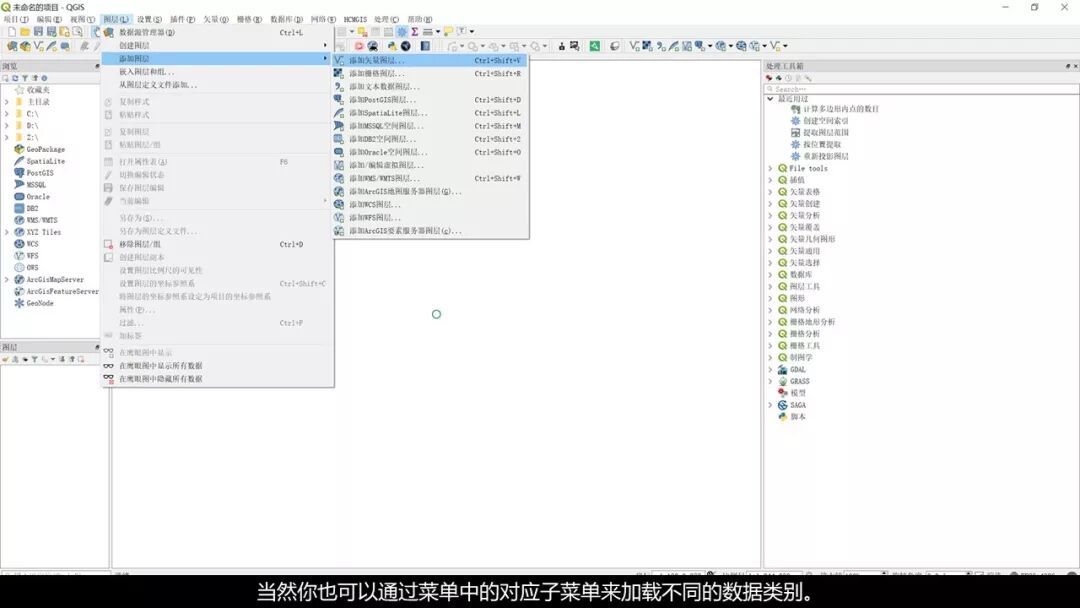
Task: Select GeoPackage in browser panel
Action: pos(45,149)
